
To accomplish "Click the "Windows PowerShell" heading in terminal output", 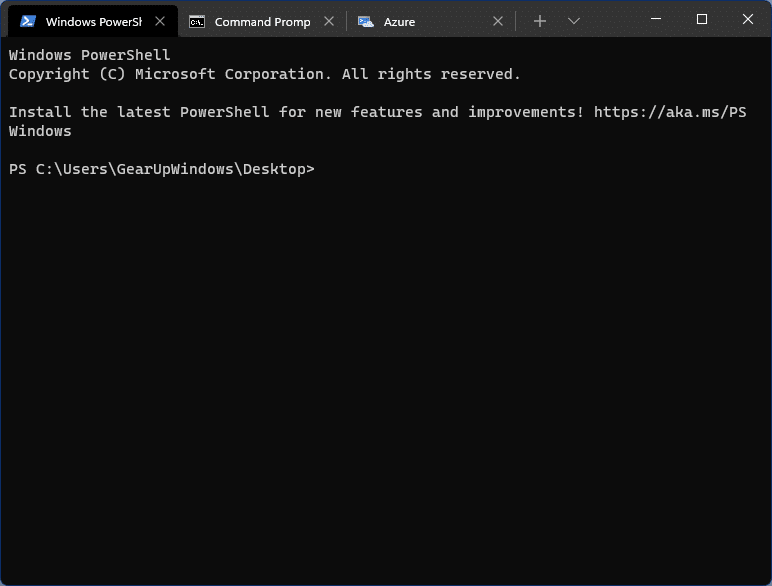I will coord(90,55).
